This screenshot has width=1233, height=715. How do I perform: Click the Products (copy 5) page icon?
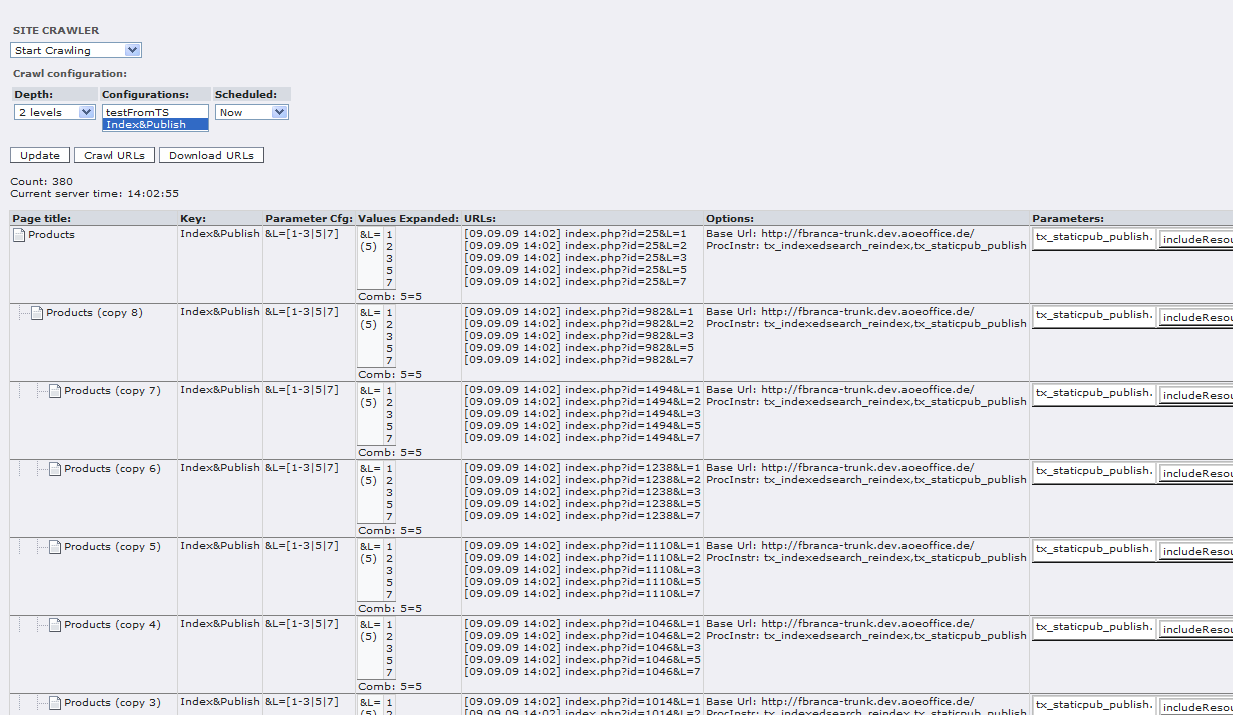coord(55,547)
